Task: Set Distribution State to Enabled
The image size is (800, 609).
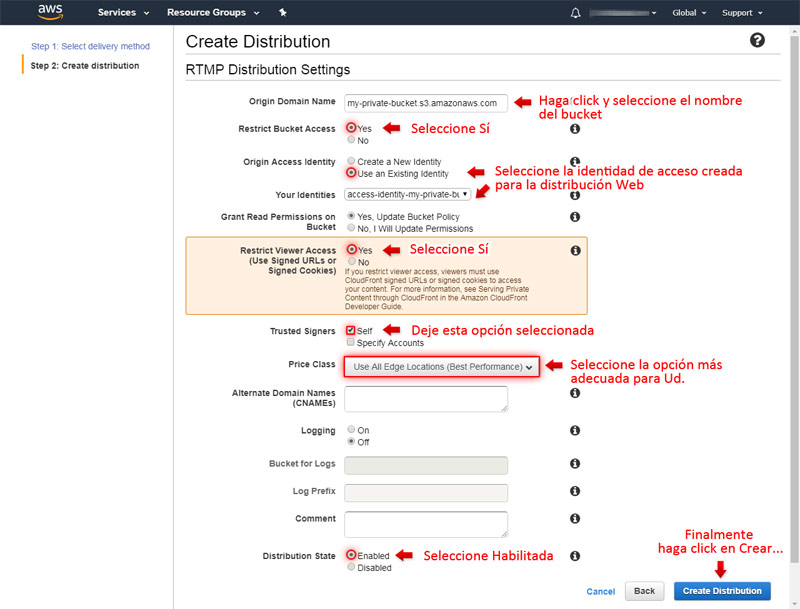Action: (351, 554)
